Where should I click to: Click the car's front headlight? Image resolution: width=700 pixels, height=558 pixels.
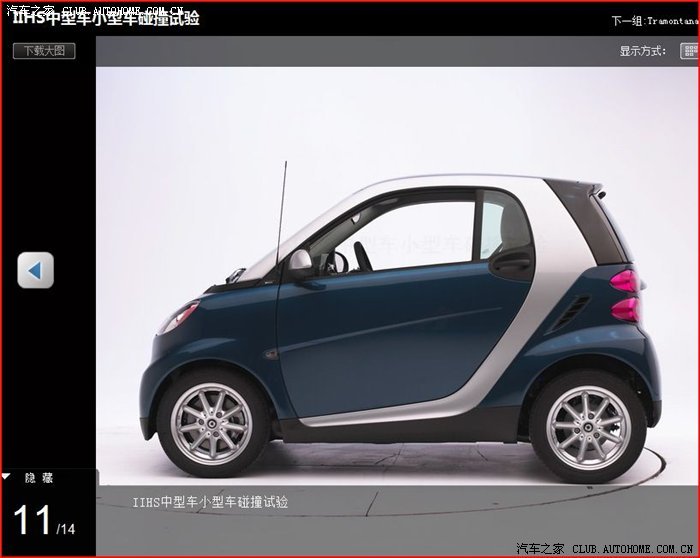[177, 318]
